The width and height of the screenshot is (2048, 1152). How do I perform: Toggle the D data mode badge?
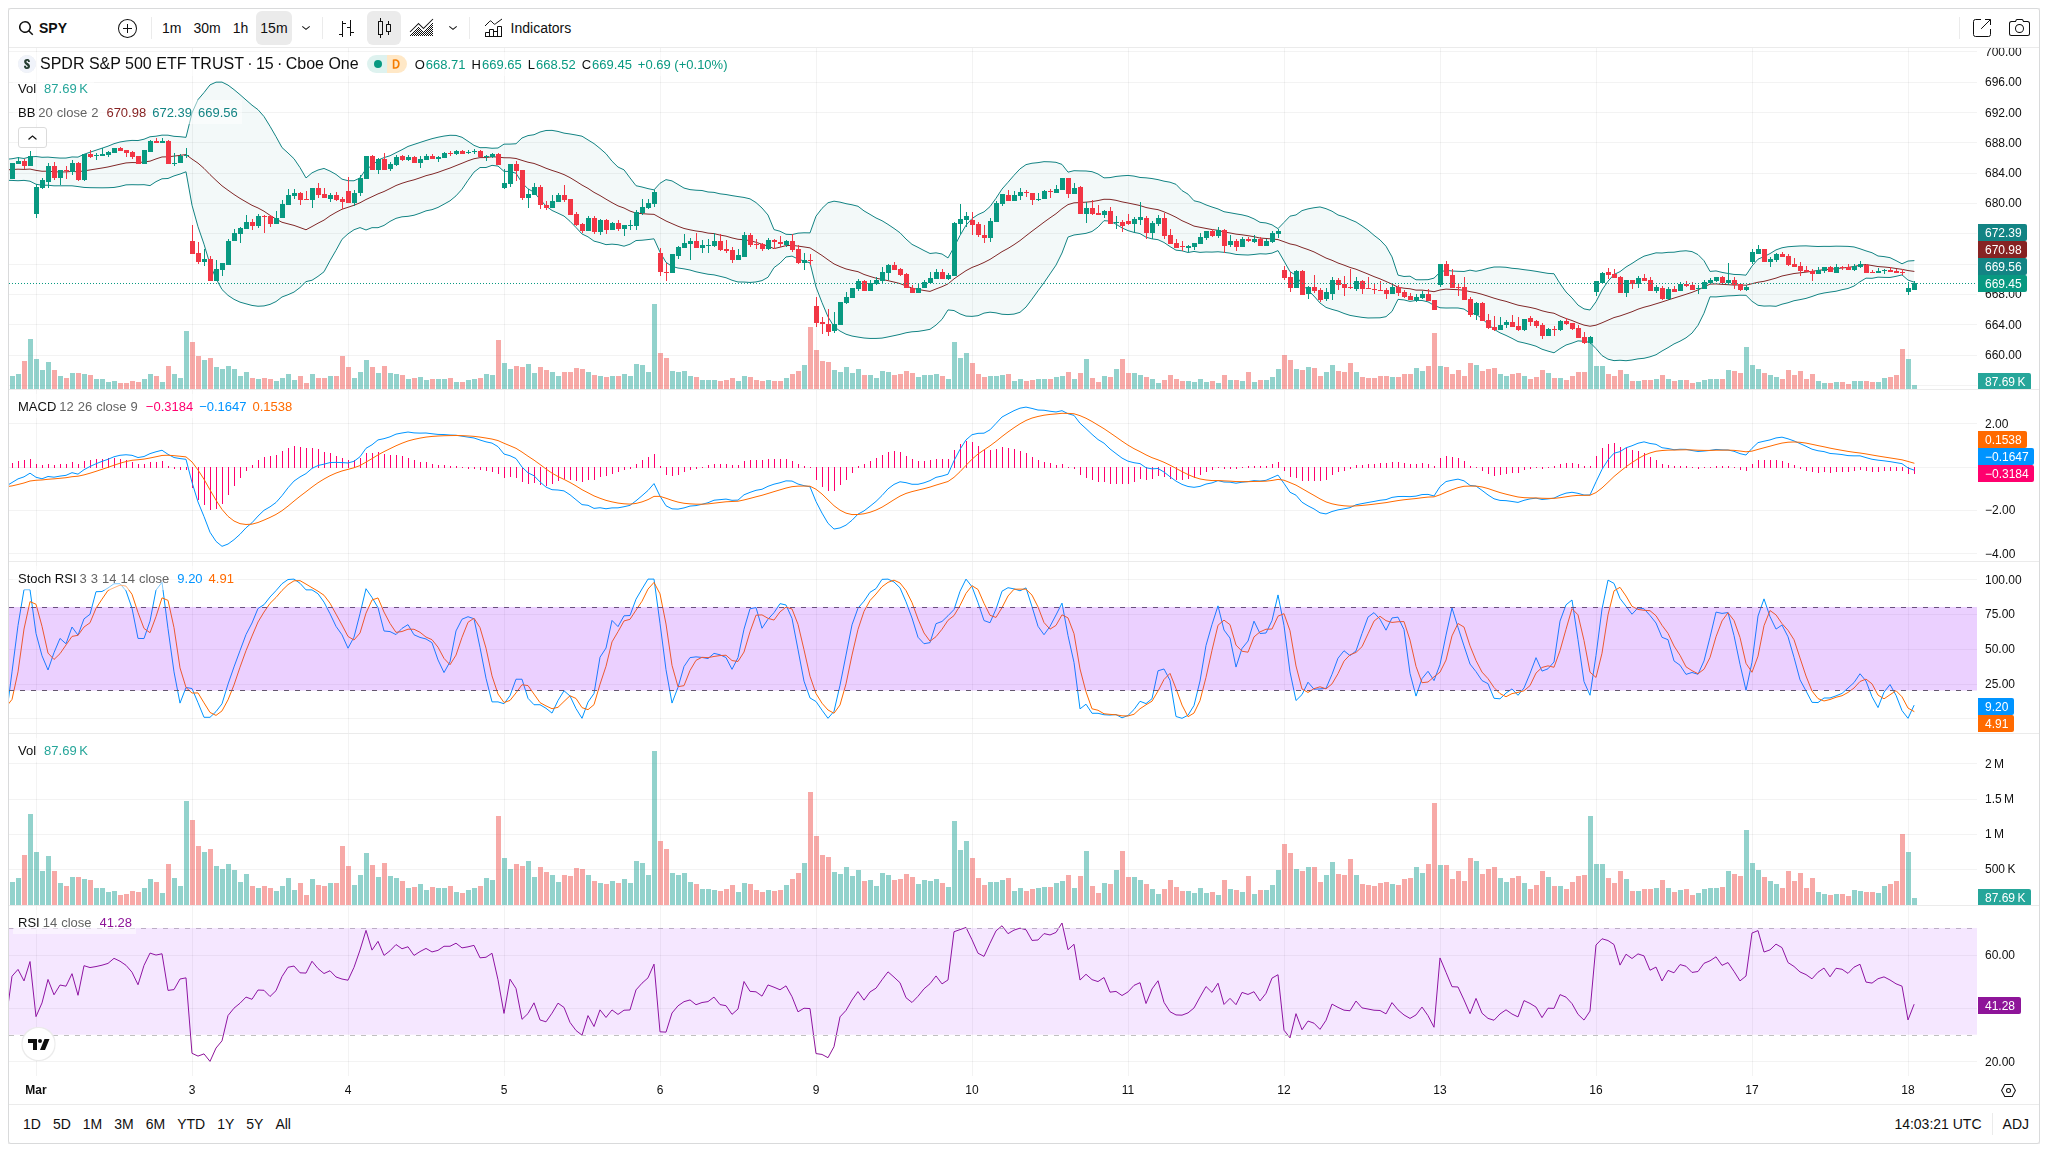click(396, 64)
